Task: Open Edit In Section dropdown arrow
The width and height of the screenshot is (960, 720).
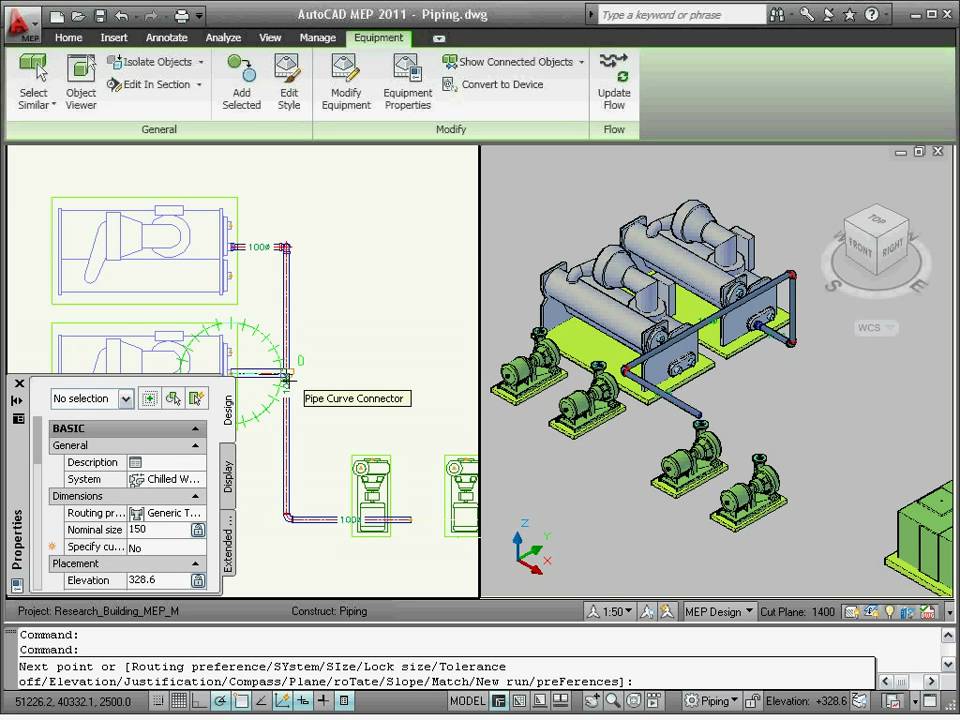Action: (x=199, y=84)
